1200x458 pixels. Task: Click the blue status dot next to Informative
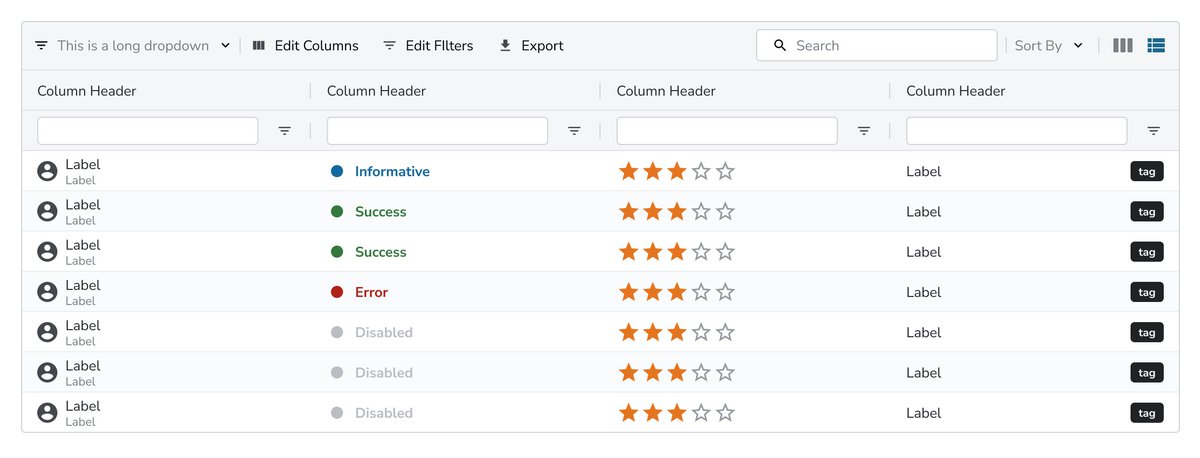tap(337, 171)
